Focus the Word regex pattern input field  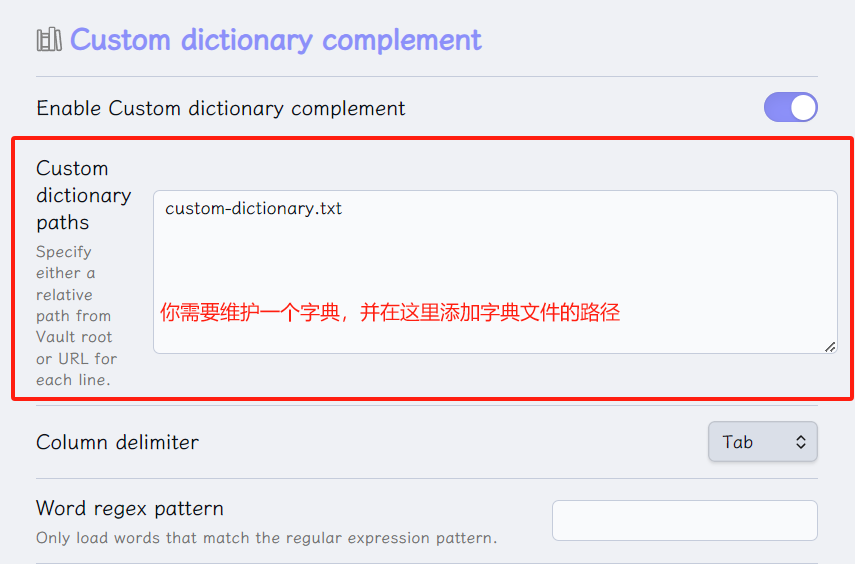point(684,520)
